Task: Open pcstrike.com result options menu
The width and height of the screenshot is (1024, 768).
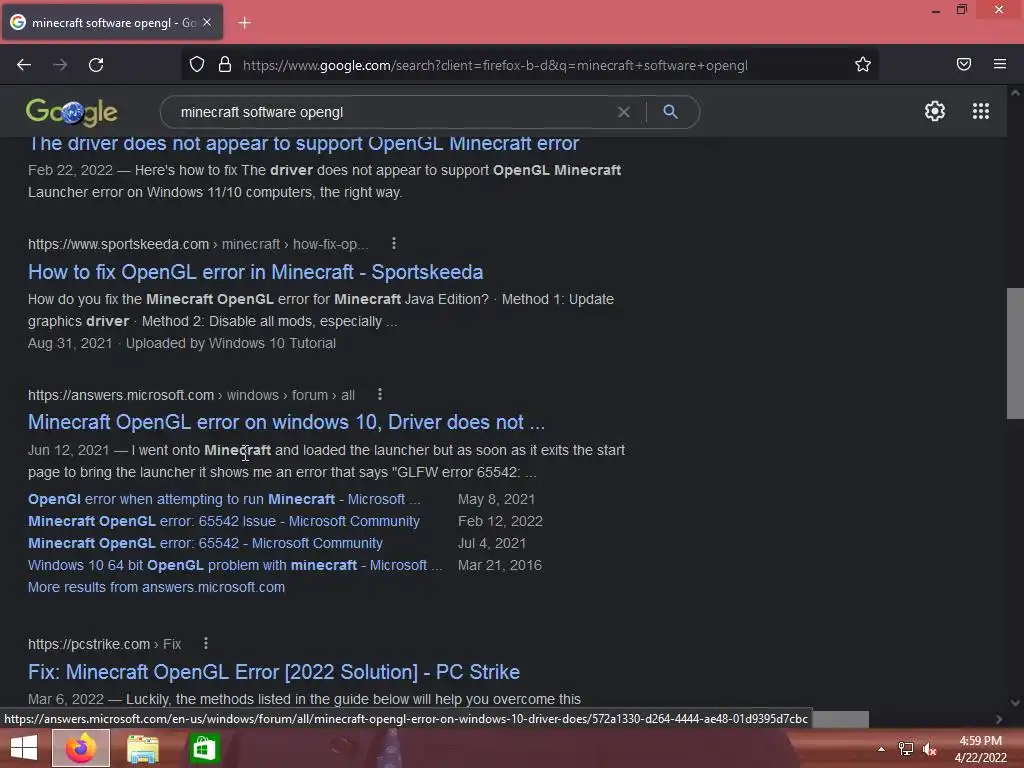Action: 206,643
